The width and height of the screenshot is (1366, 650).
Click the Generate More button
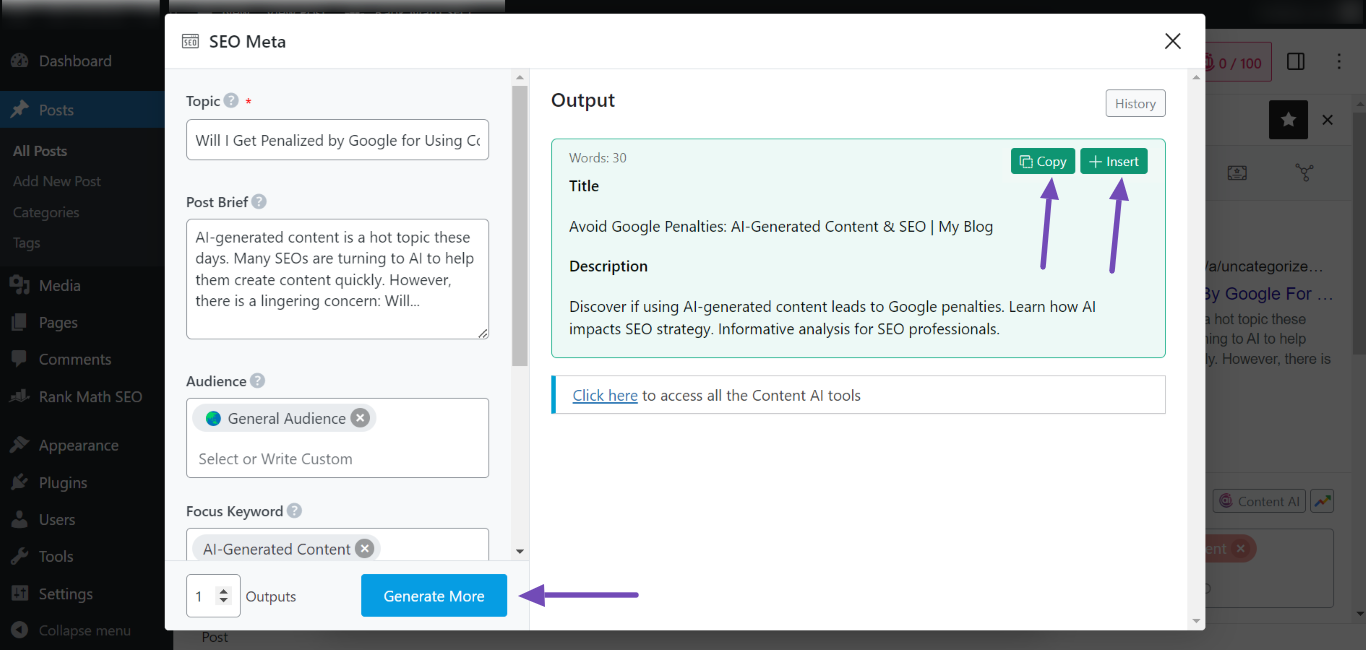(434, 596)
